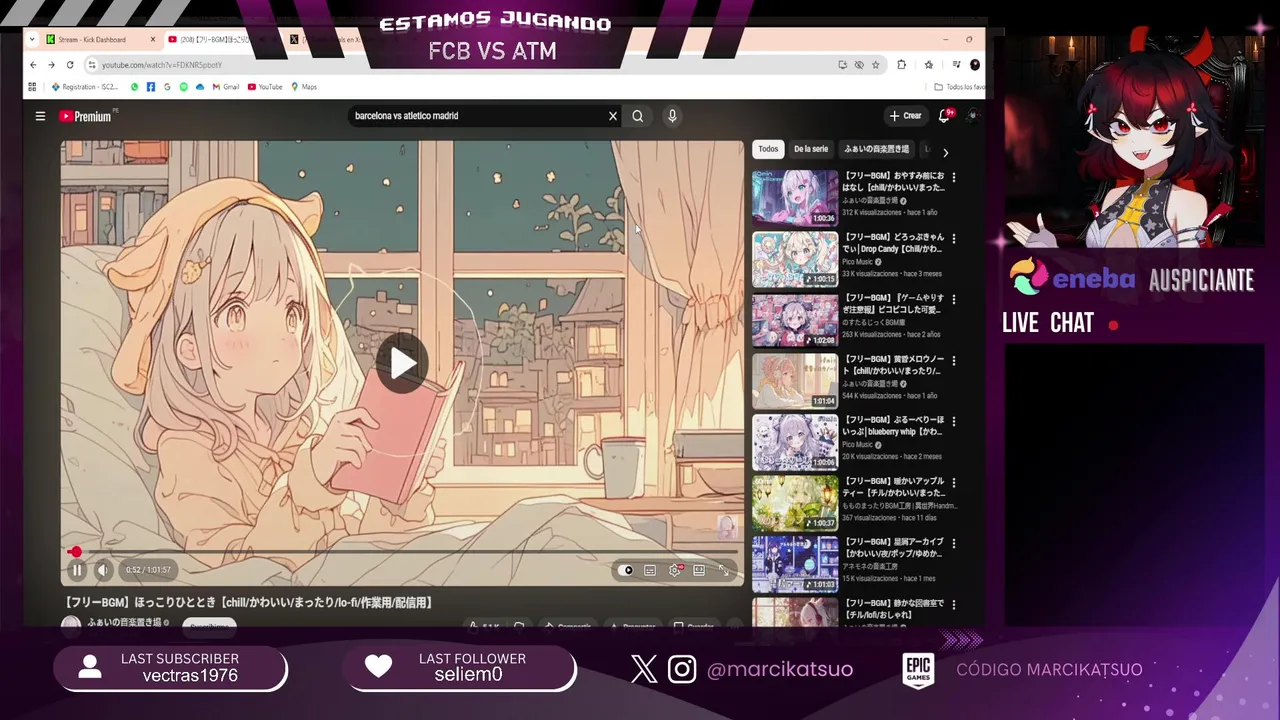The image size is (1280, 720).
Task: Open the Facebook bookmark icon
Action: pyautogui.click(x=151, y=87)
